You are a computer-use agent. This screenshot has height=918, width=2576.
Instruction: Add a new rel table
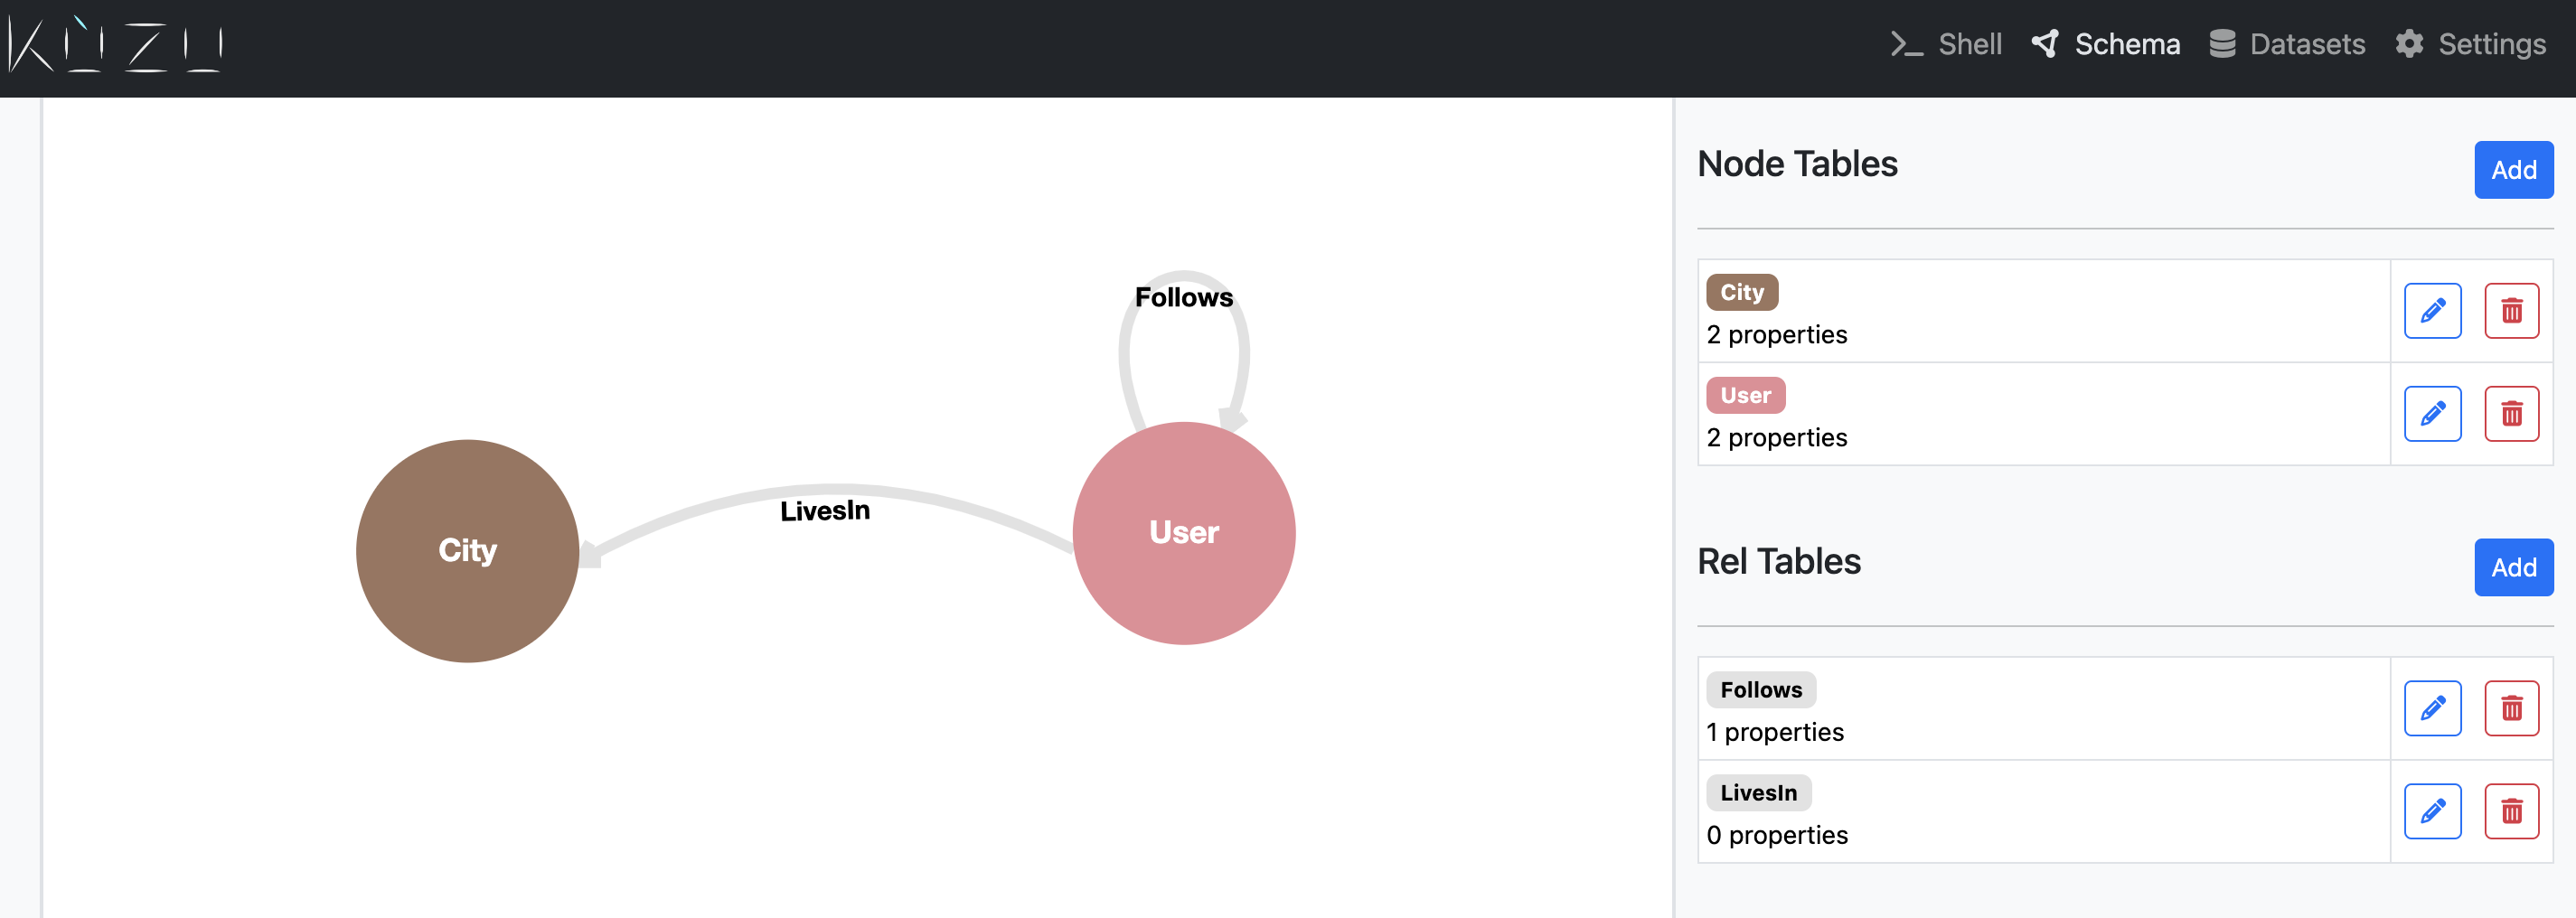click(2513, 568)
